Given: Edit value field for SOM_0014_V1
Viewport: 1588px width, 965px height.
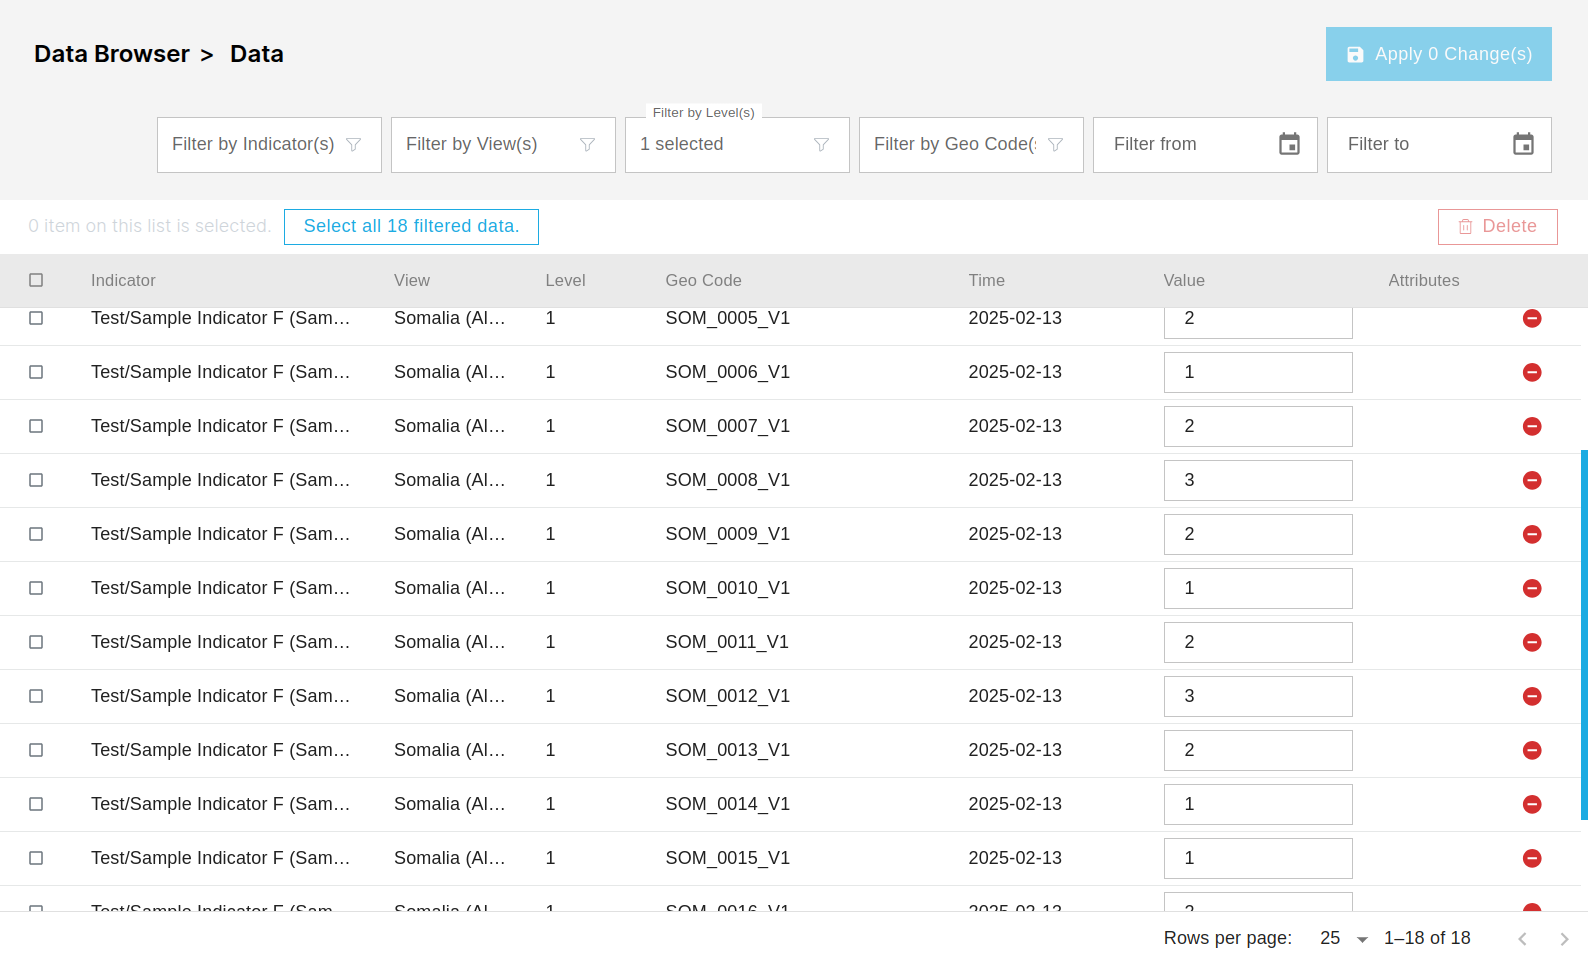Looking at the screenshot, I should (1258, 804).
